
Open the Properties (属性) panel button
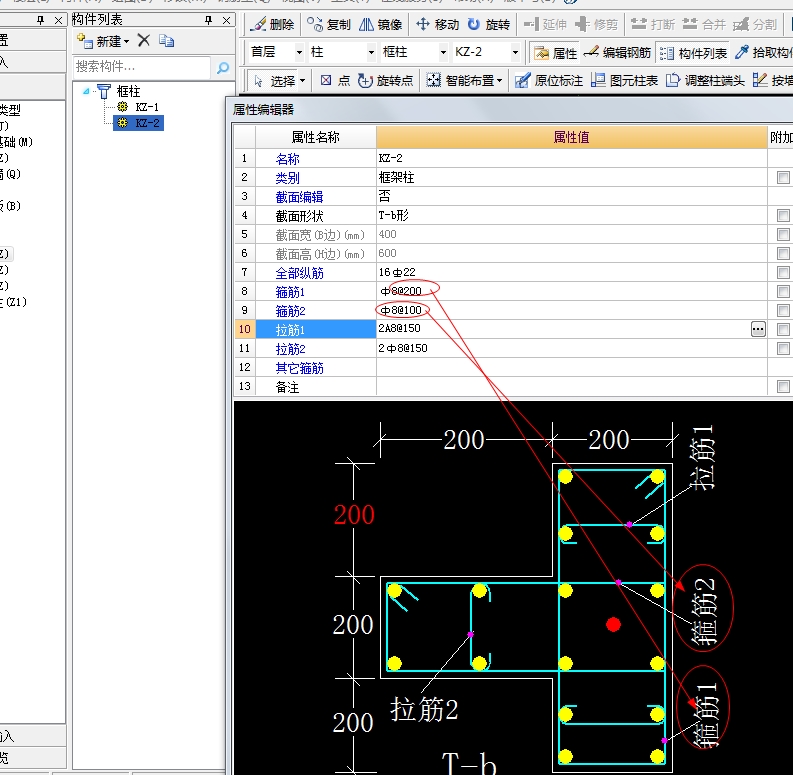(555, 53)
